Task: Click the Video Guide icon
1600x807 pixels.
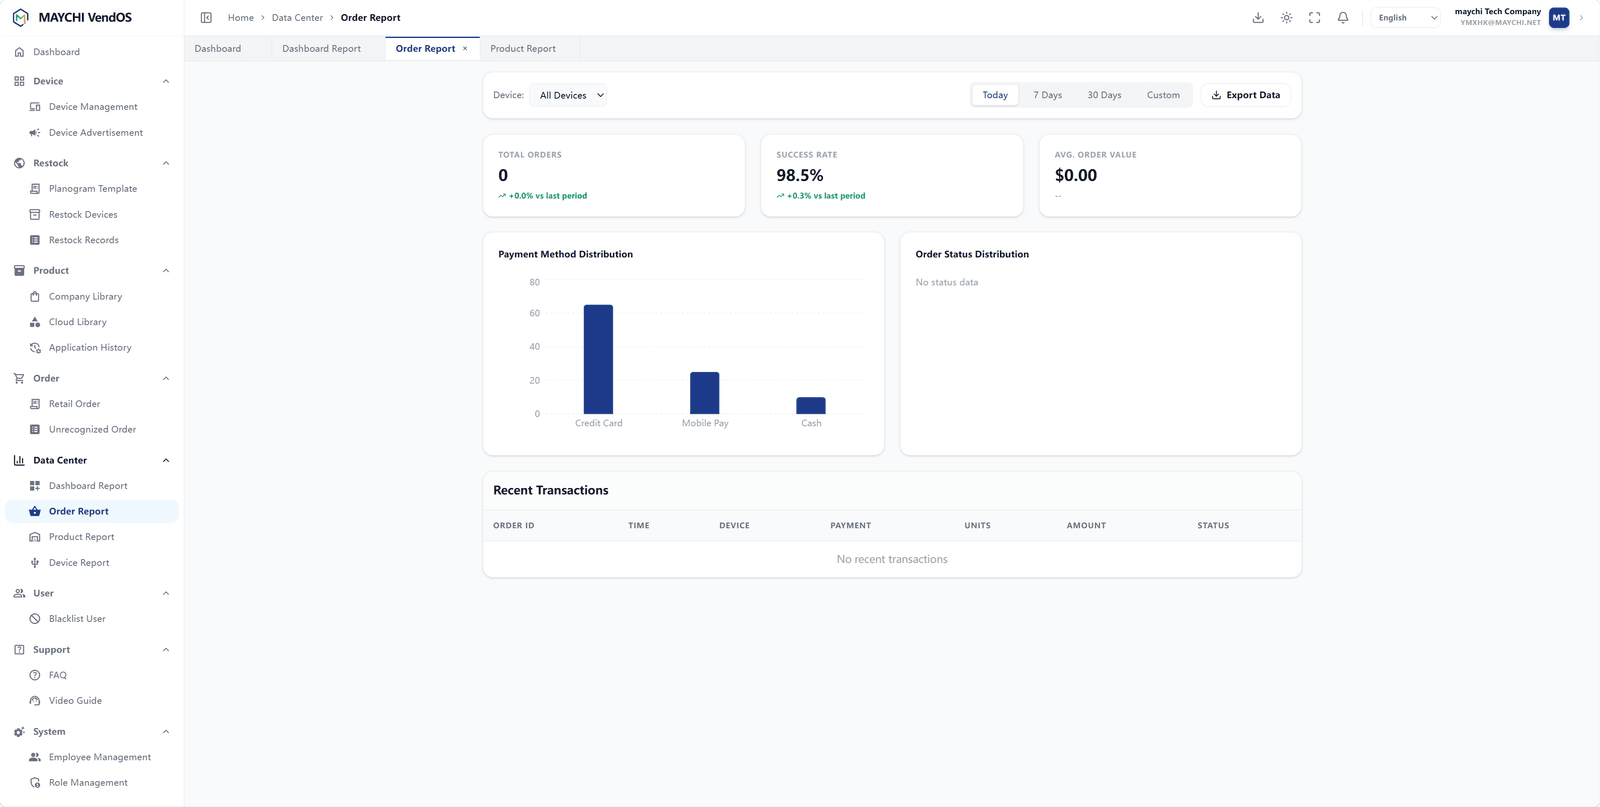Action: tap(35, 701)
